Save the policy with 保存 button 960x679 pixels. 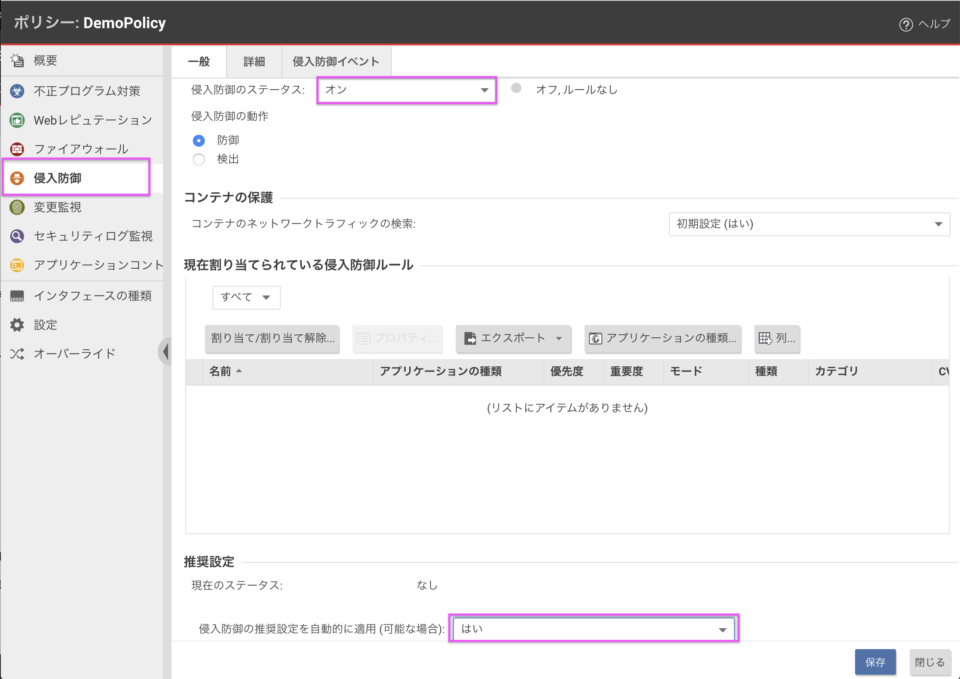[875, 662]
